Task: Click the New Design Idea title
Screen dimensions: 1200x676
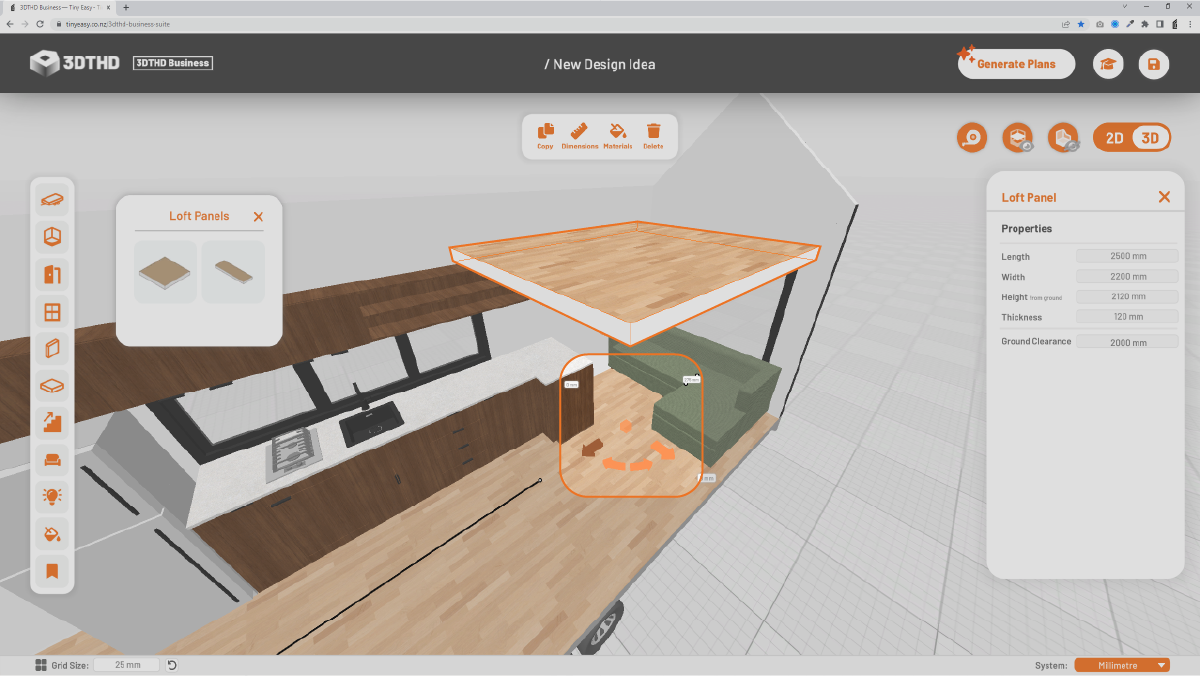Action: [600, 64]
